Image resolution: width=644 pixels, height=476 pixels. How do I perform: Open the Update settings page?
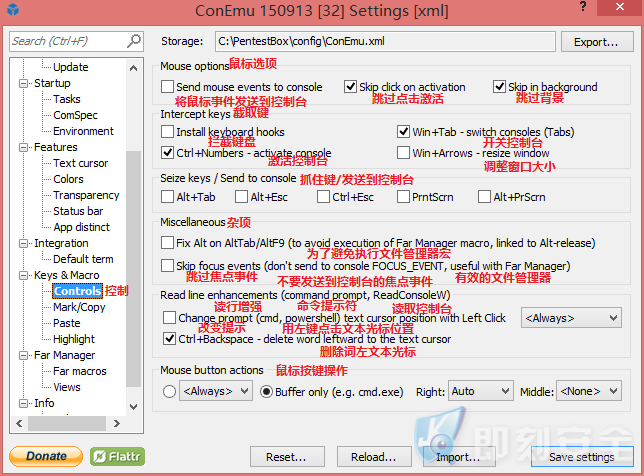[71, 67]
